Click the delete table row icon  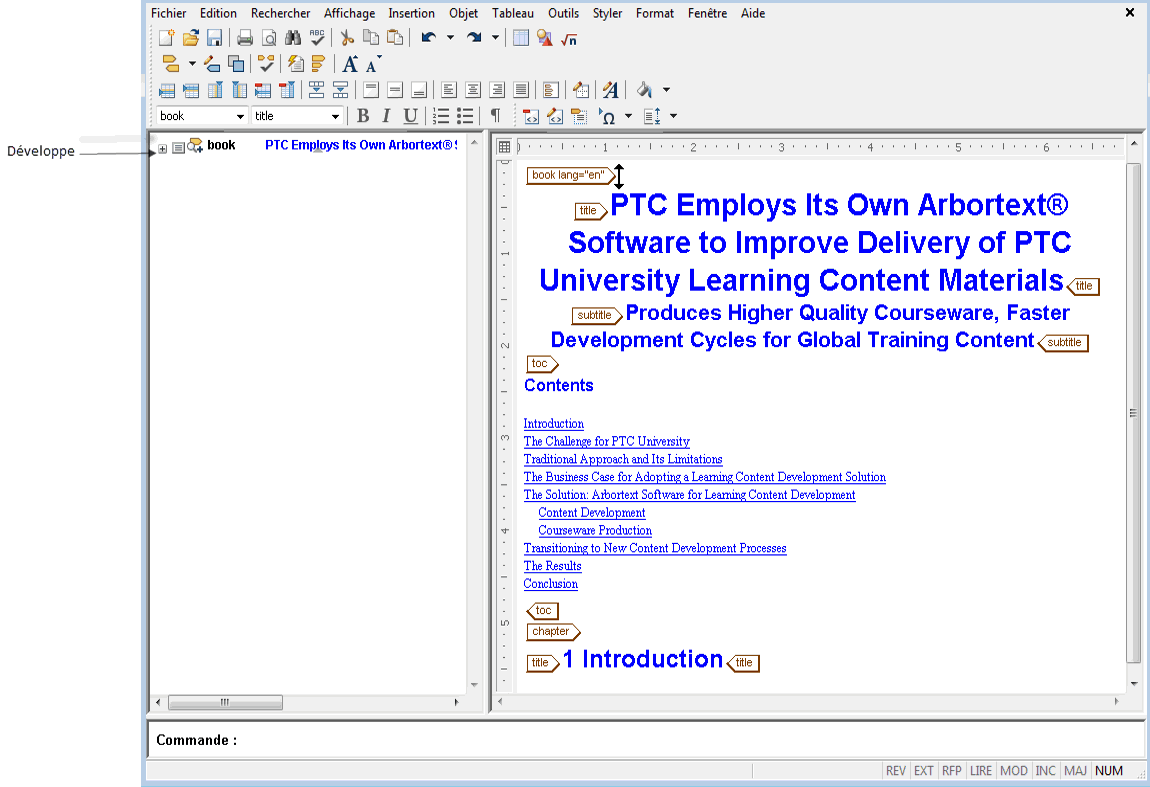(x=263, y=90)
